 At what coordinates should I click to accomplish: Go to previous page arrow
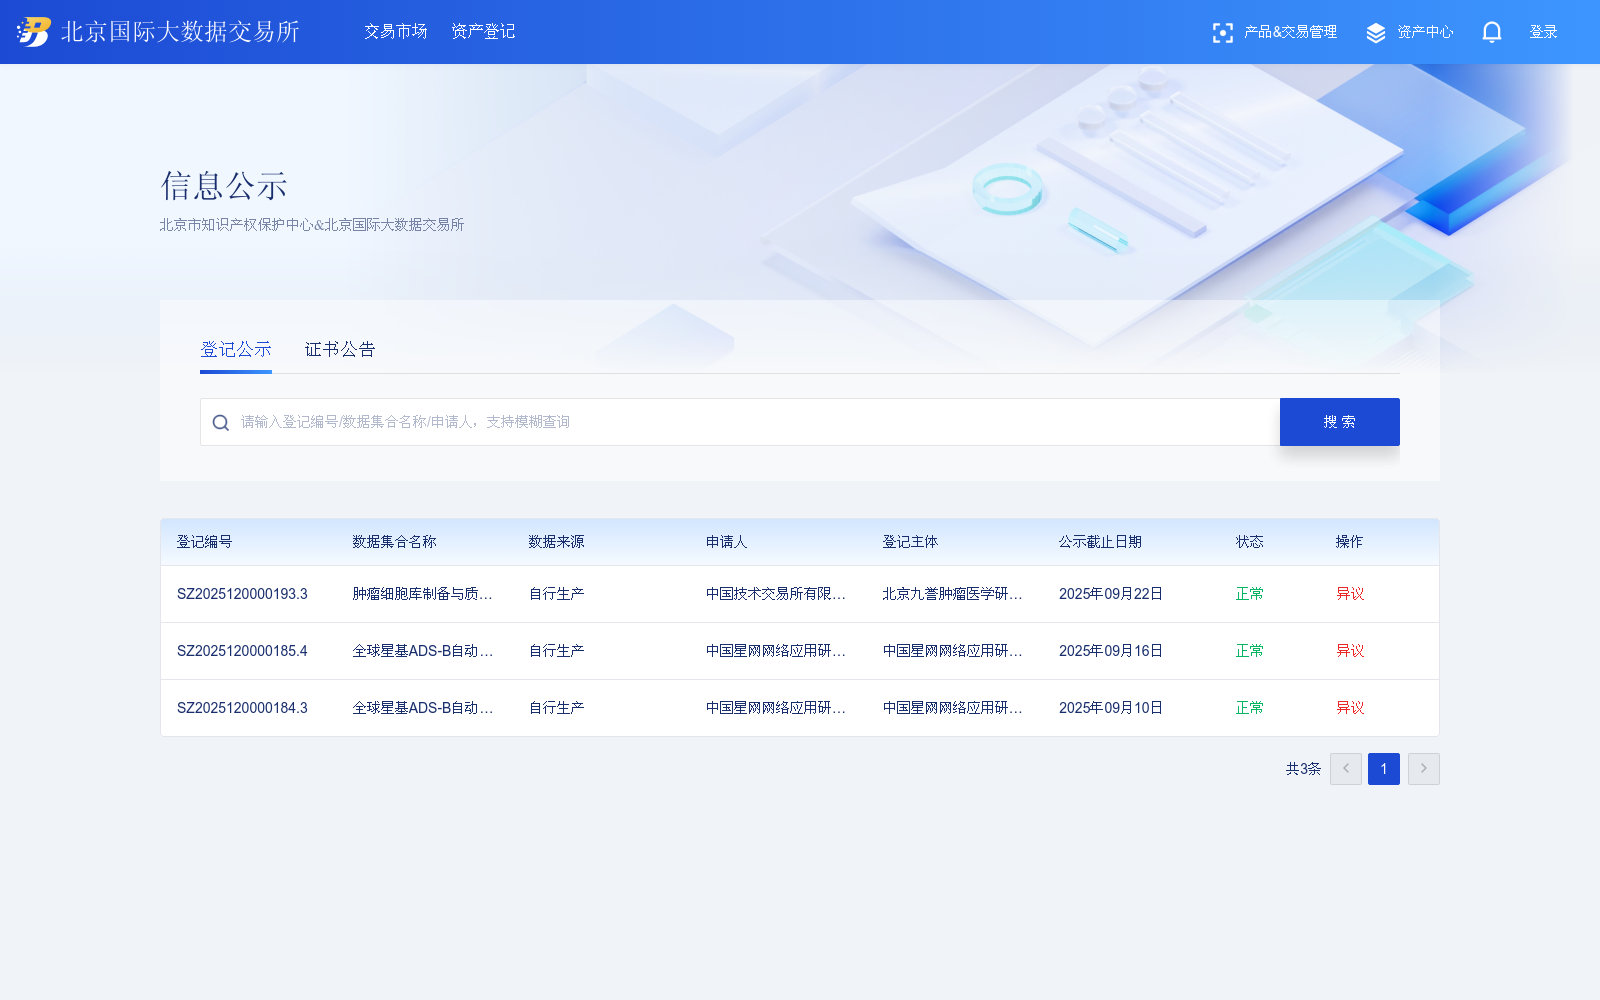[x=1346, y=769]
